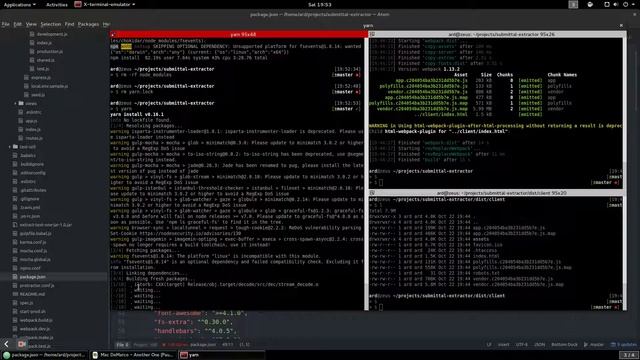The image size is (640, 360).
Task: Click the green Atom icon in the taskbar
Action: (x=6, y=355)
